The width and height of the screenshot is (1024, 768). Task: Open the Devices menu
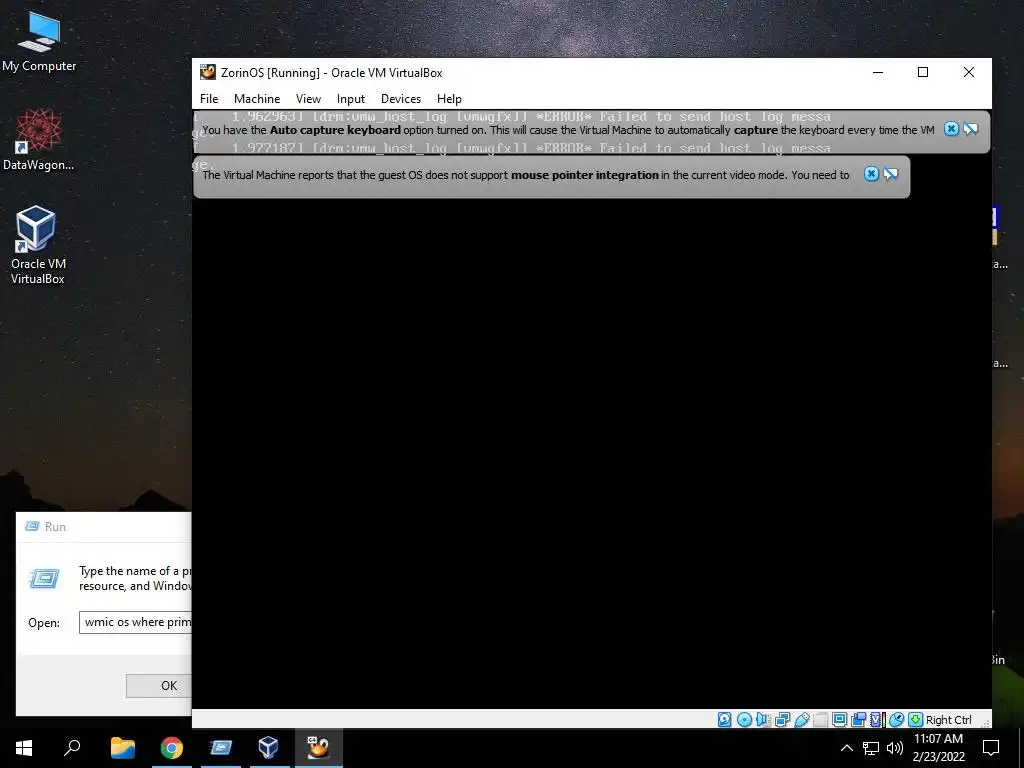click(401, 99)
